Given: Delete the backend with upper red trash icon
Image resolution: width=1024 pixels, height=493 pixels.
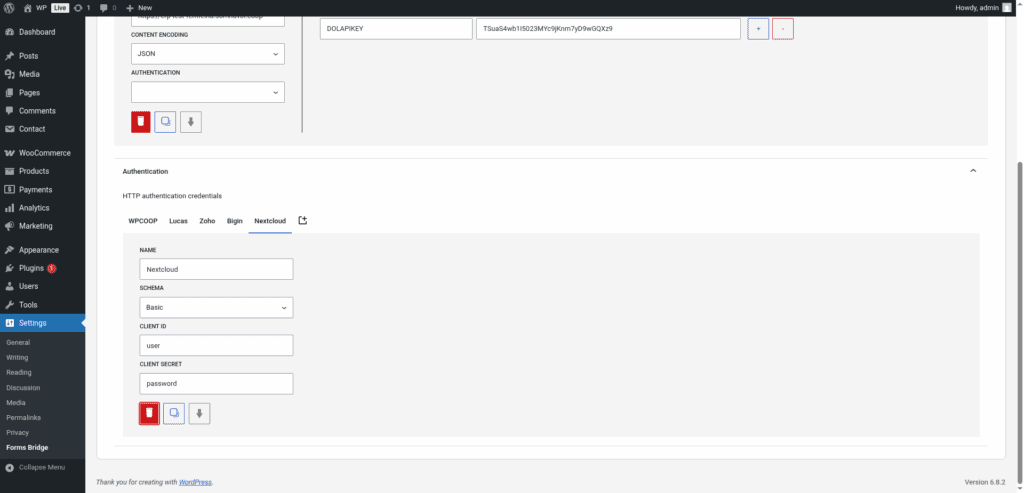Looking at the screenshot, I should coord(141,122).
